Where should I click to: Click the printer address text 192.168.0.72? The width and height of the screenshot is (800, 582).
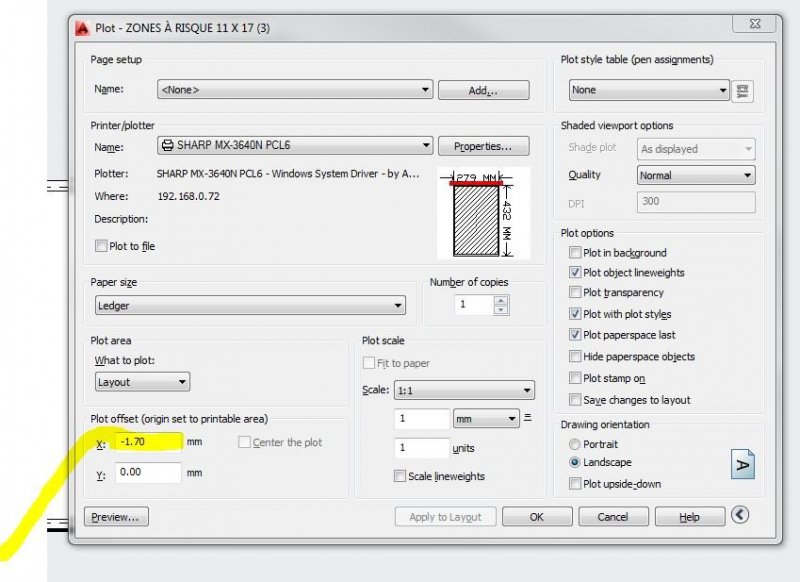pyautogui.click(x=188, y=196)
